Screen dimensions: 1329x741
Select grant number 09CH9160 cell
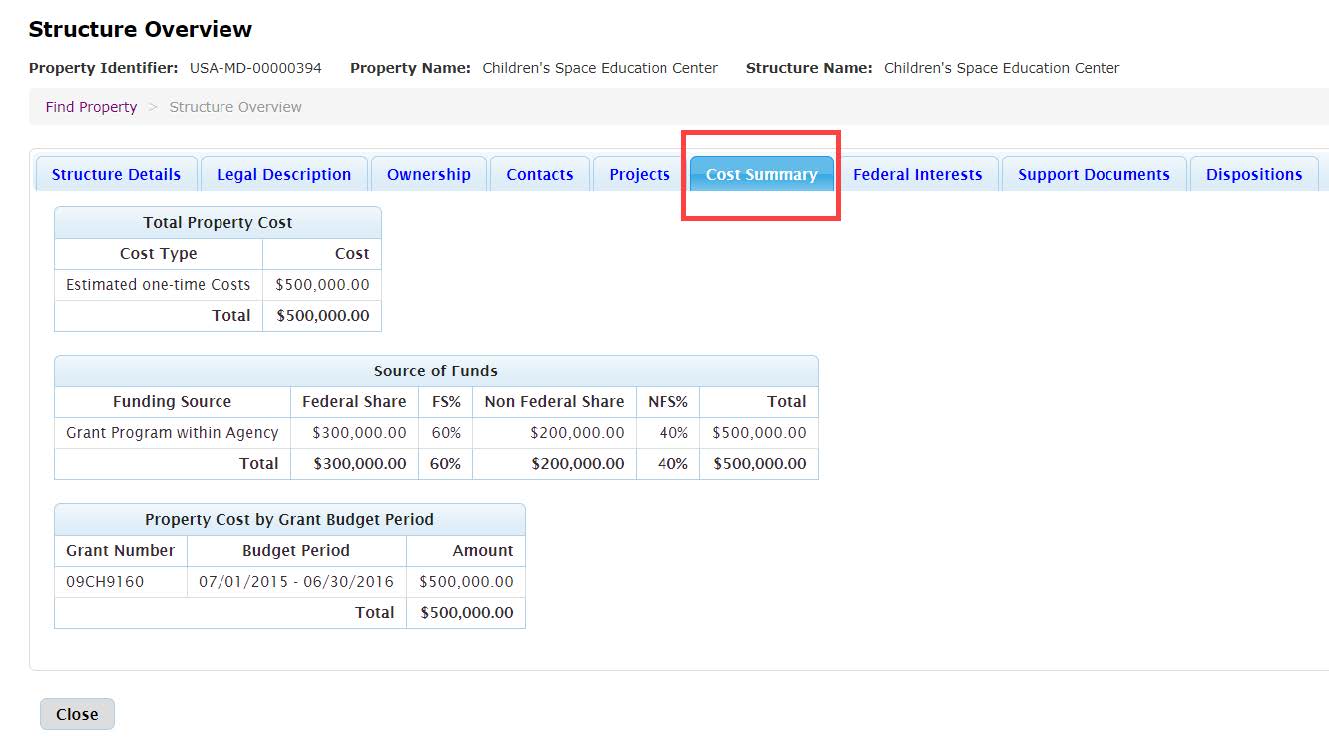click(x=105, y=581)
